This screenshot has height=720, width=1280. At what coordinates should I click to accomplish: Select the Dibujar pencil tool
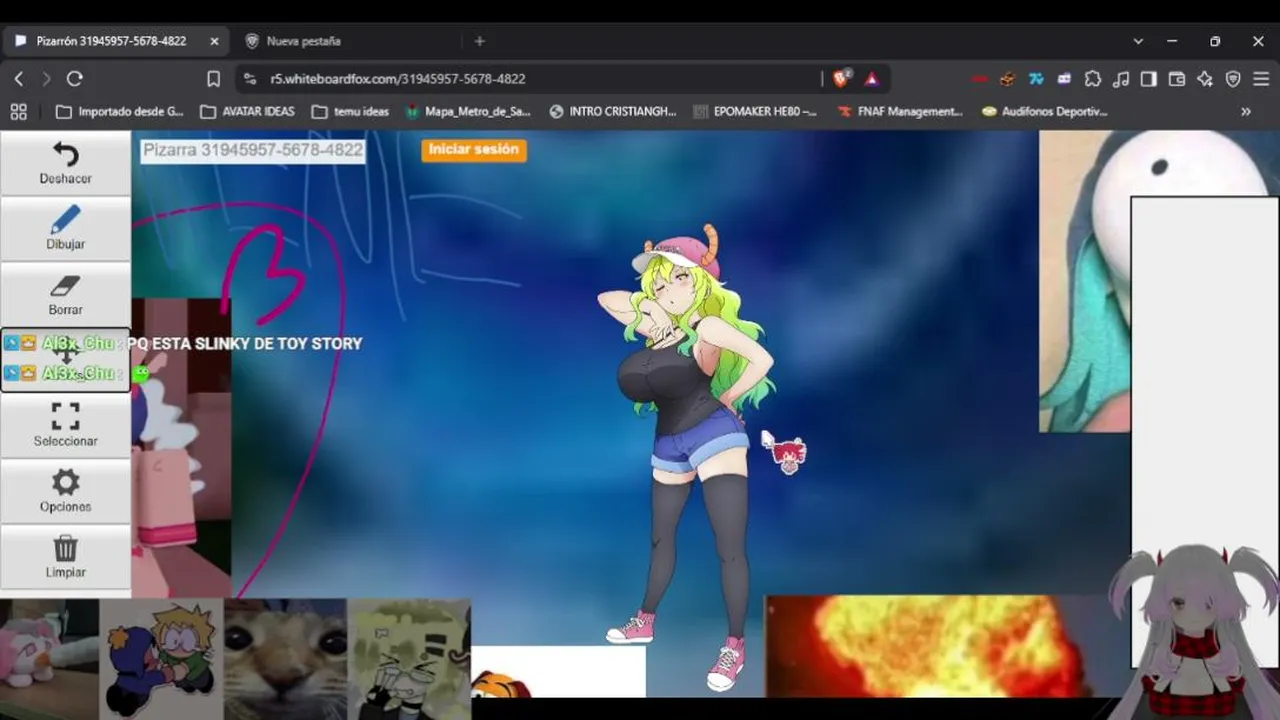[65, 229]
